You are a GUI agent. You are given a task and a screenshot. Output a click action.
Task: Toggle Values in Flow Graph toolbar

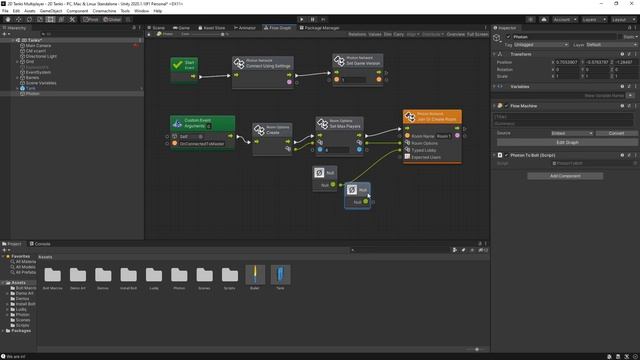point(375,34)
